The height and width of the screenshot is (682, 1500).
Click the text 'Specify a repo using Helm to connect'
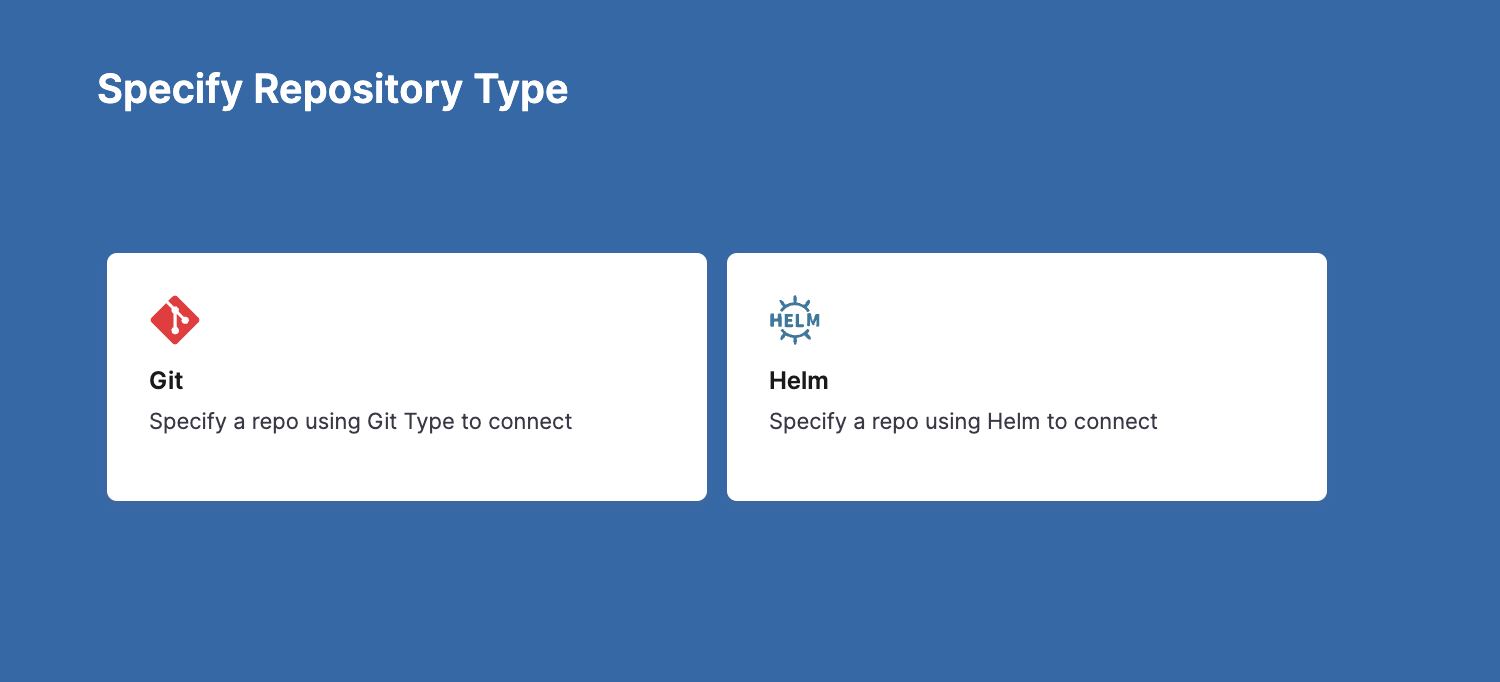point(962,421)
